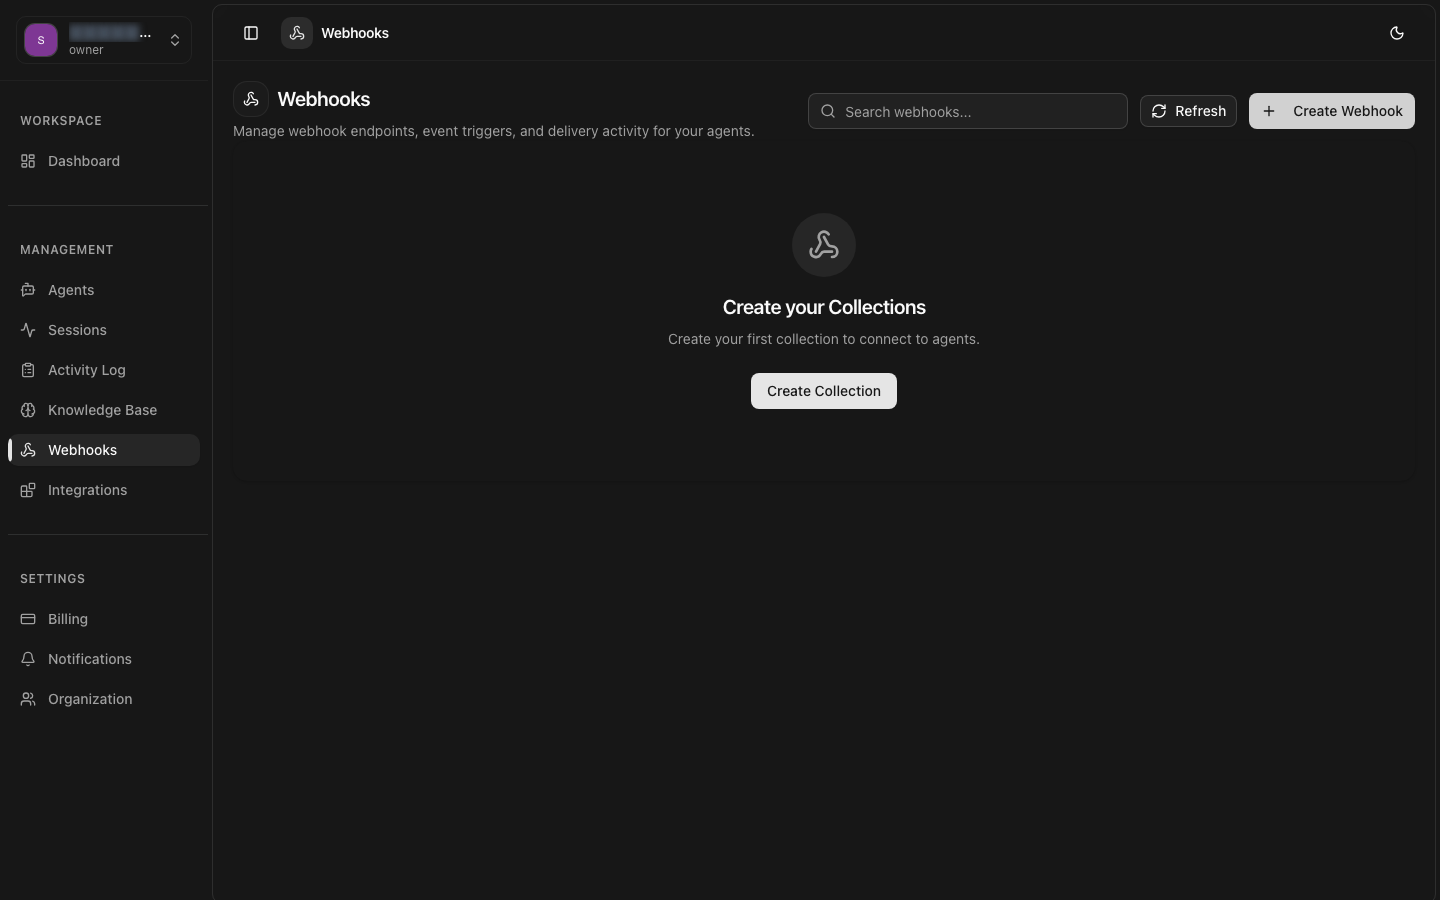Click the 'owner' role label
This screenshot has width=1440, height=900.
[x=86, y=50]
